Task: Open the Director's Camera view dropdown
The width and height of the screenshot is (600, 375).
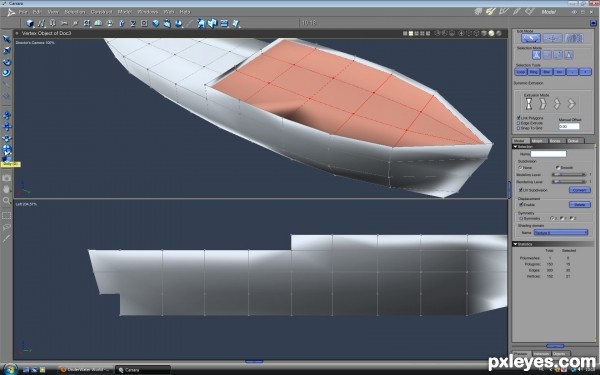Action: click(35, 42)
